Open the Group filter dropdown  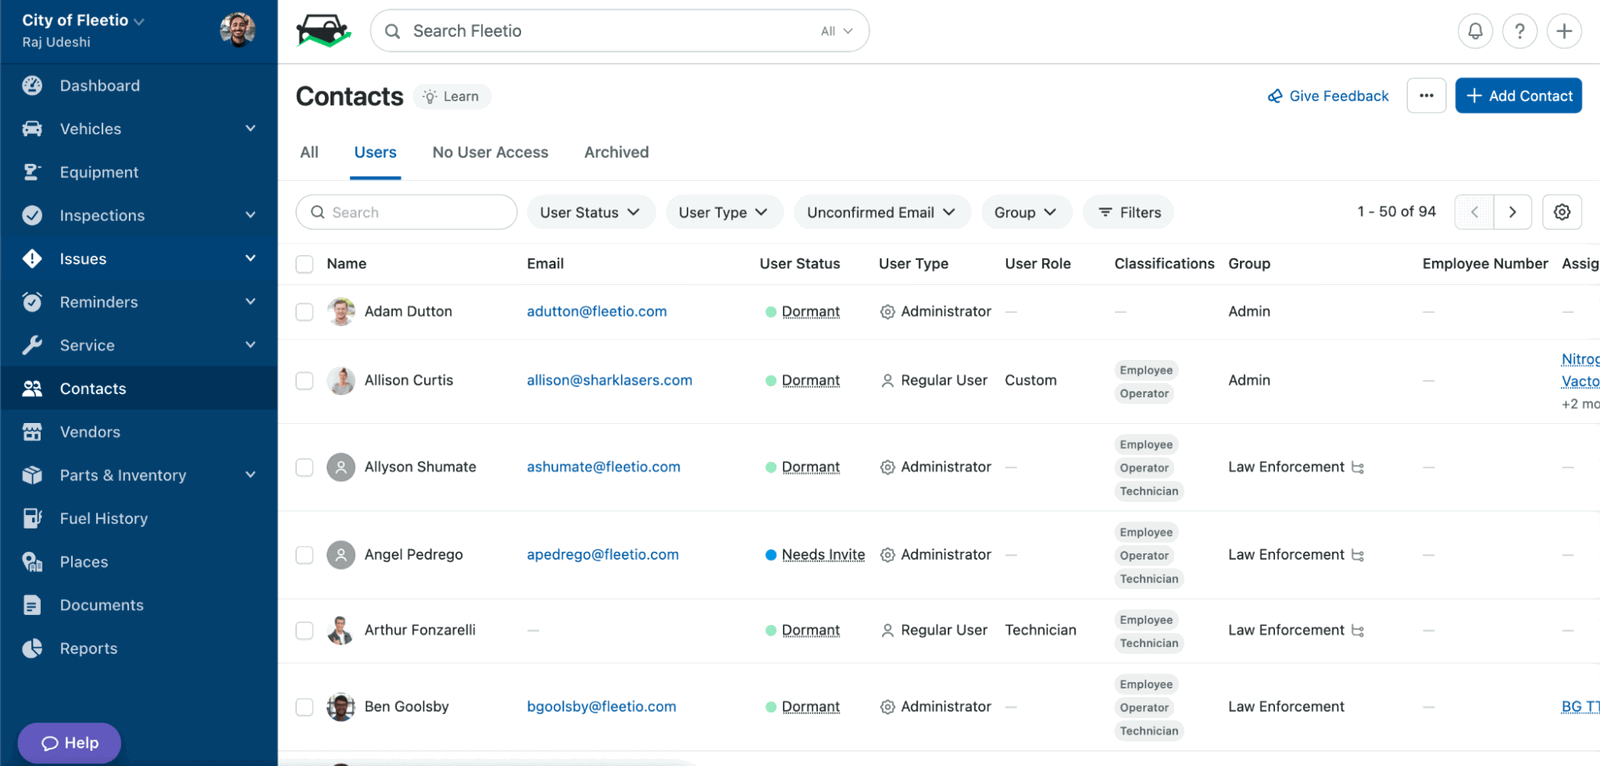(1026, 212)
